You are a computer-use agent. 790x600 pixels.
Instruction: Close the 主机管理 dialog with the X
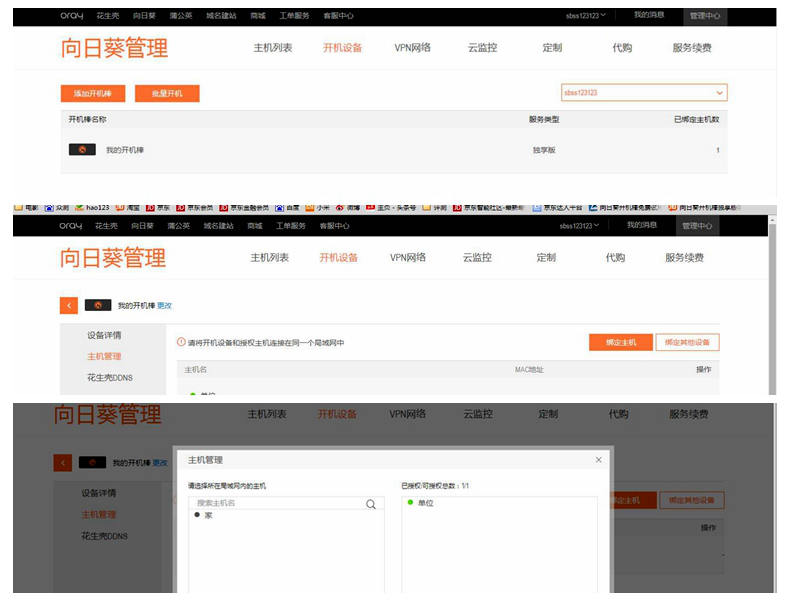pos(599,460)
